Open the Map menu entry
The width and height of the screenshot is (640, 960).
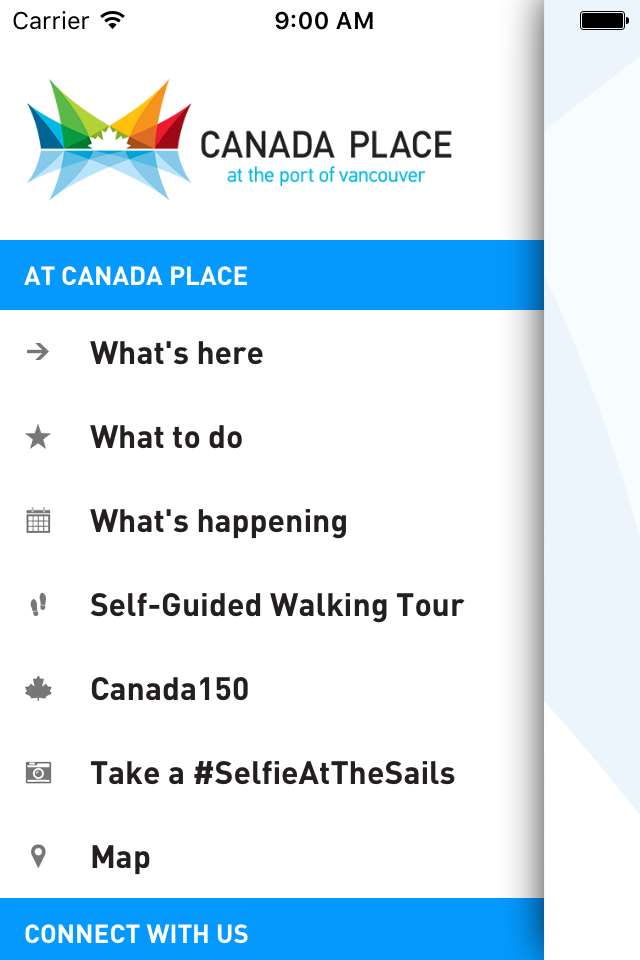[121, 857]
